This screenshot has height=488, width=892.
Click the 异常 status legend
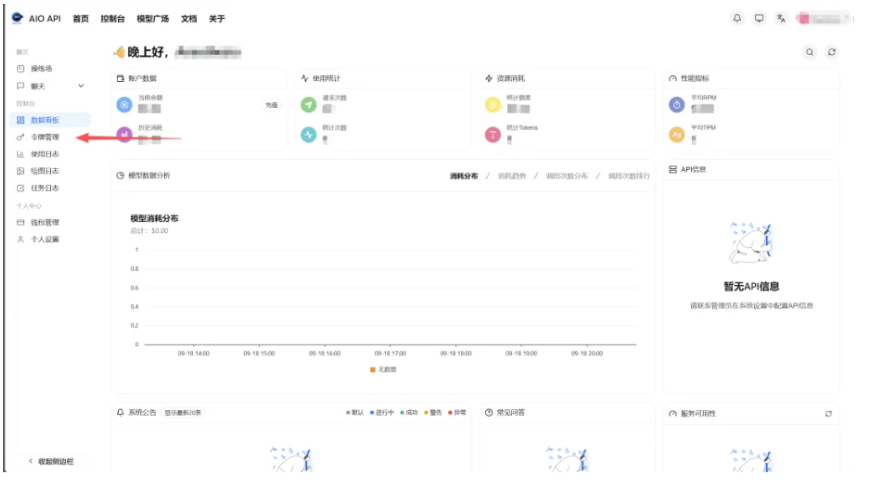click(457, 413)
